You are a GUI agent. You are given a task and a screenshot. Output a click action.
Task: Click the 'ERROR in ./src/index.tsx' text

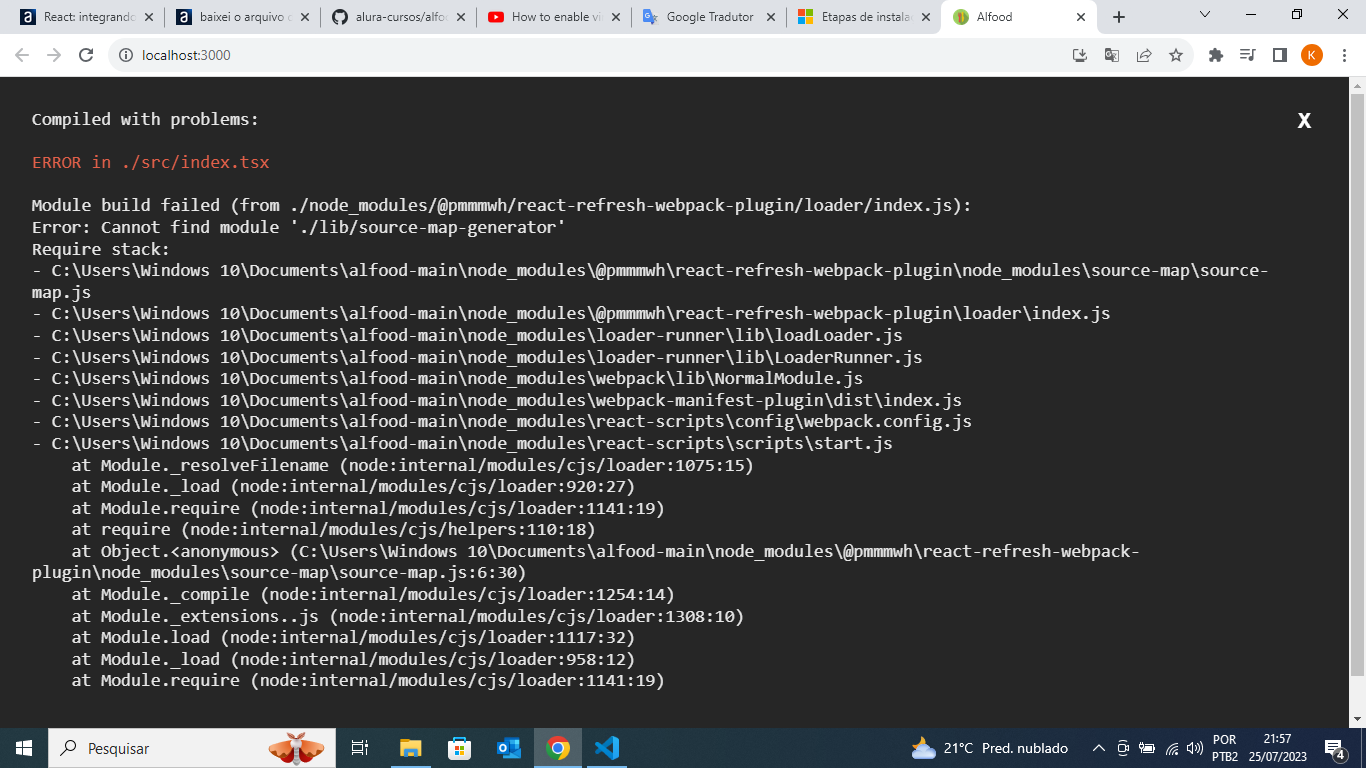(x=151, y=162)
